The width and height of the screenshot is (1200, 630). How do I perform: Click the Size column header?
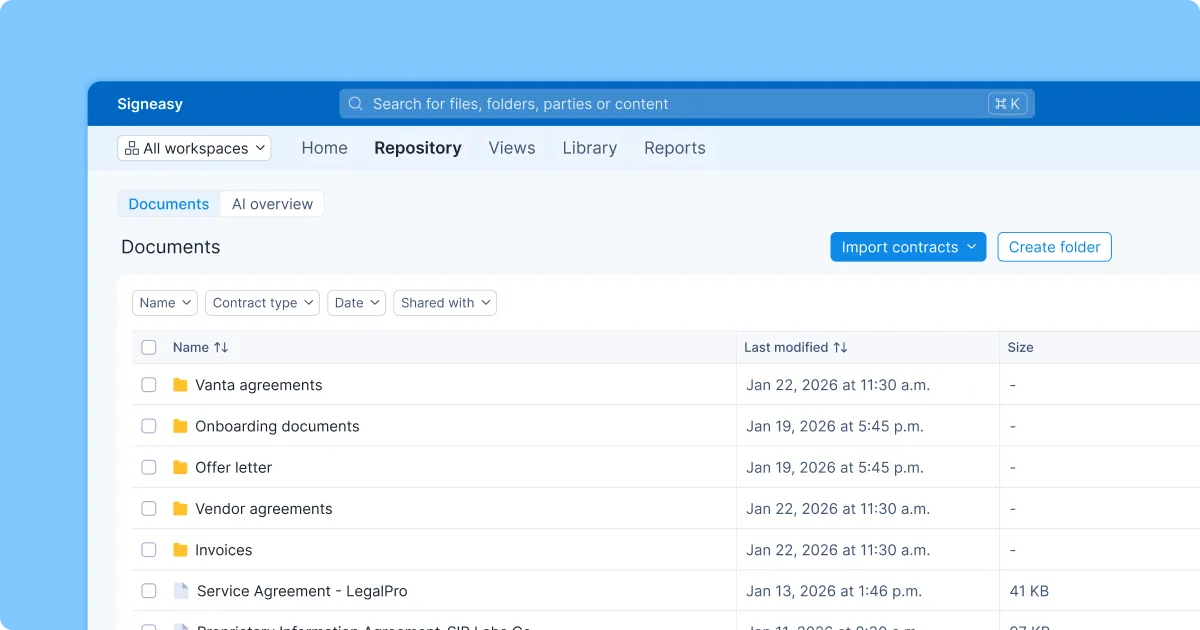click(1020, 347)
